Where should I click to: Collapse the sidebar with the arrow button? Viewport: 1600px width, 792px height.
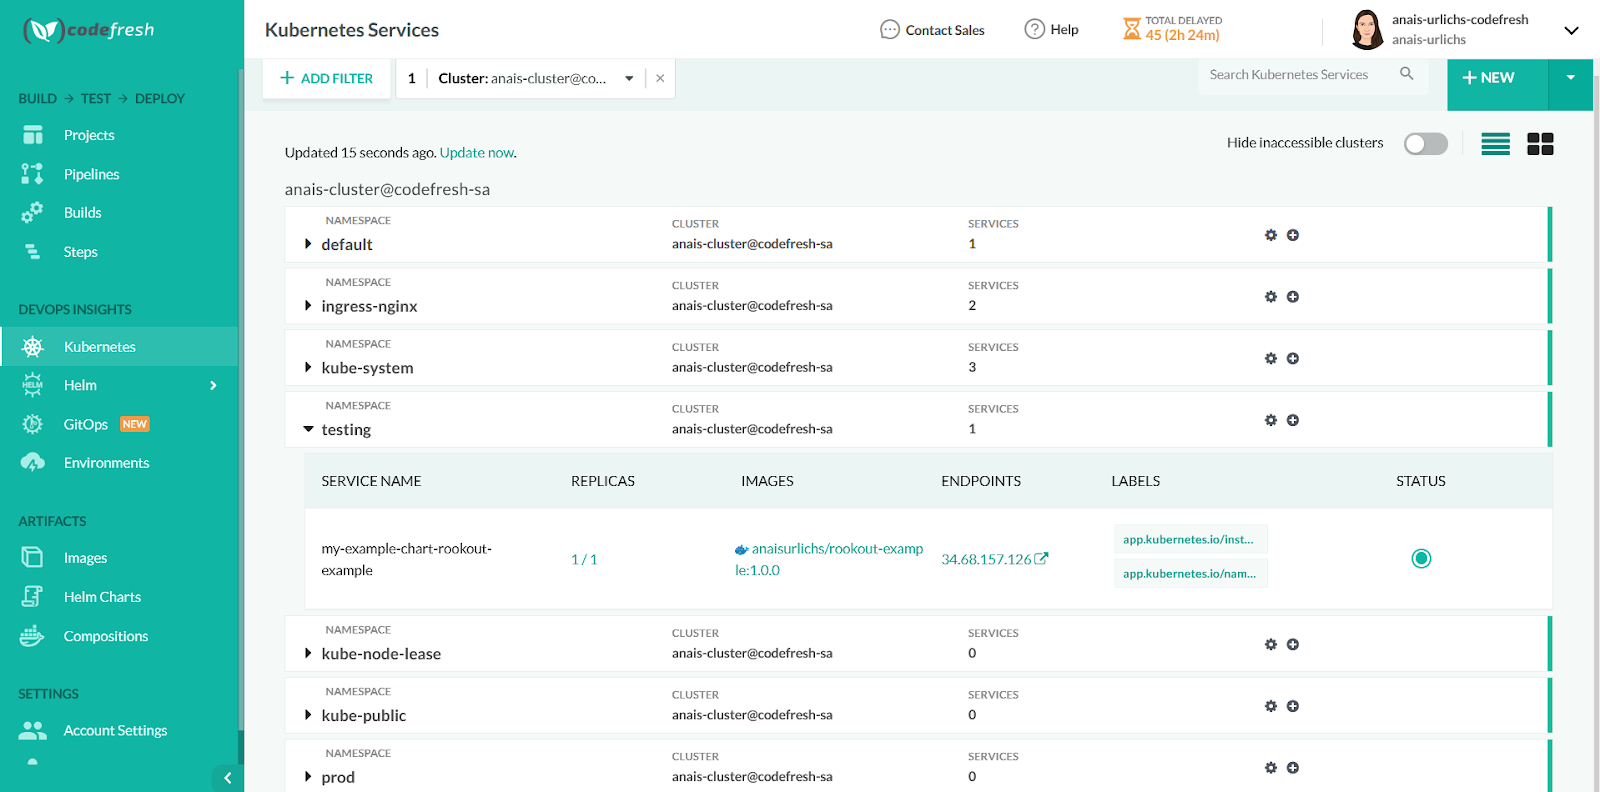click(x=227, y=778)
